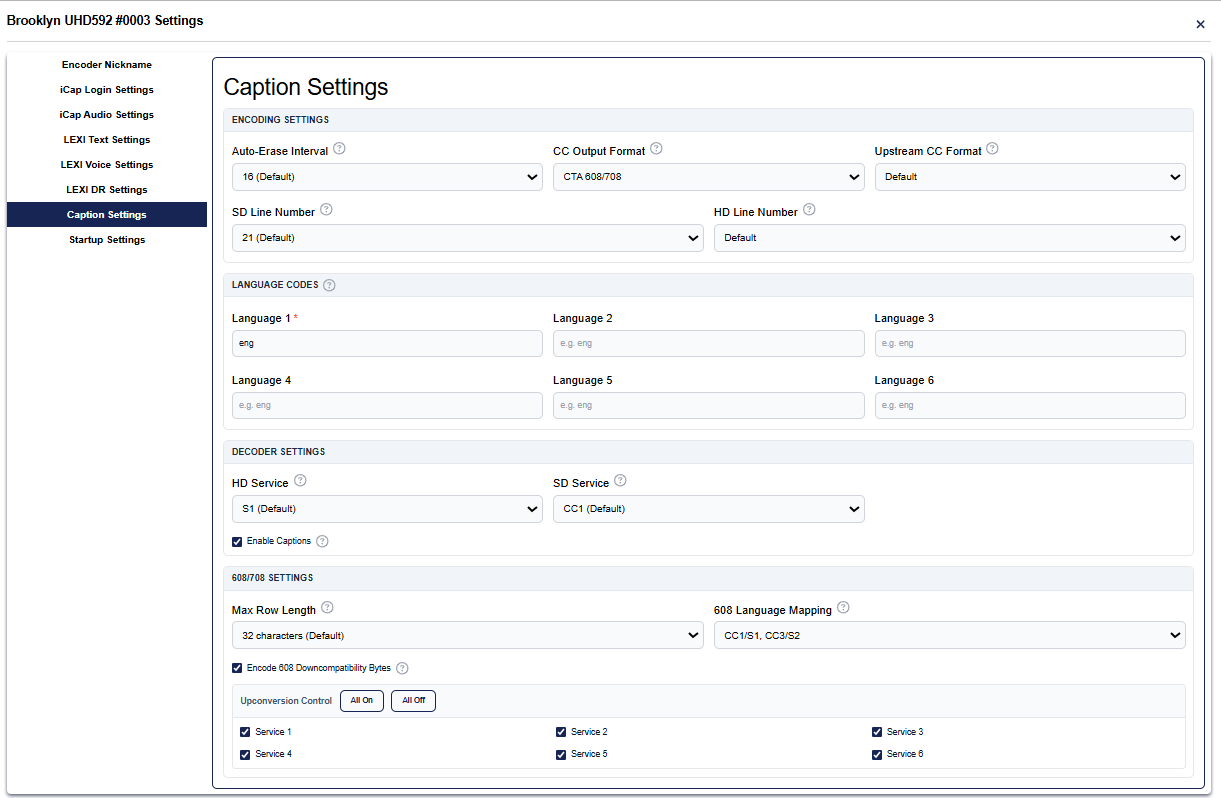
Task: Open the Max Row Length dropdown
Action: coord(467,635)
